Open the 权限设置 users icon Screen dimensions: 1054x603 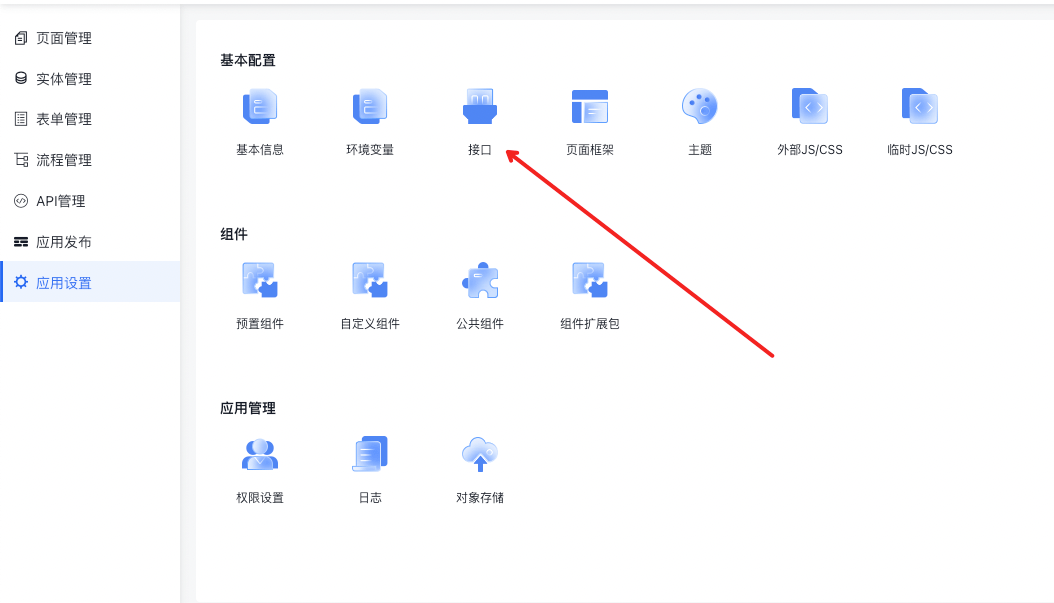260,455
